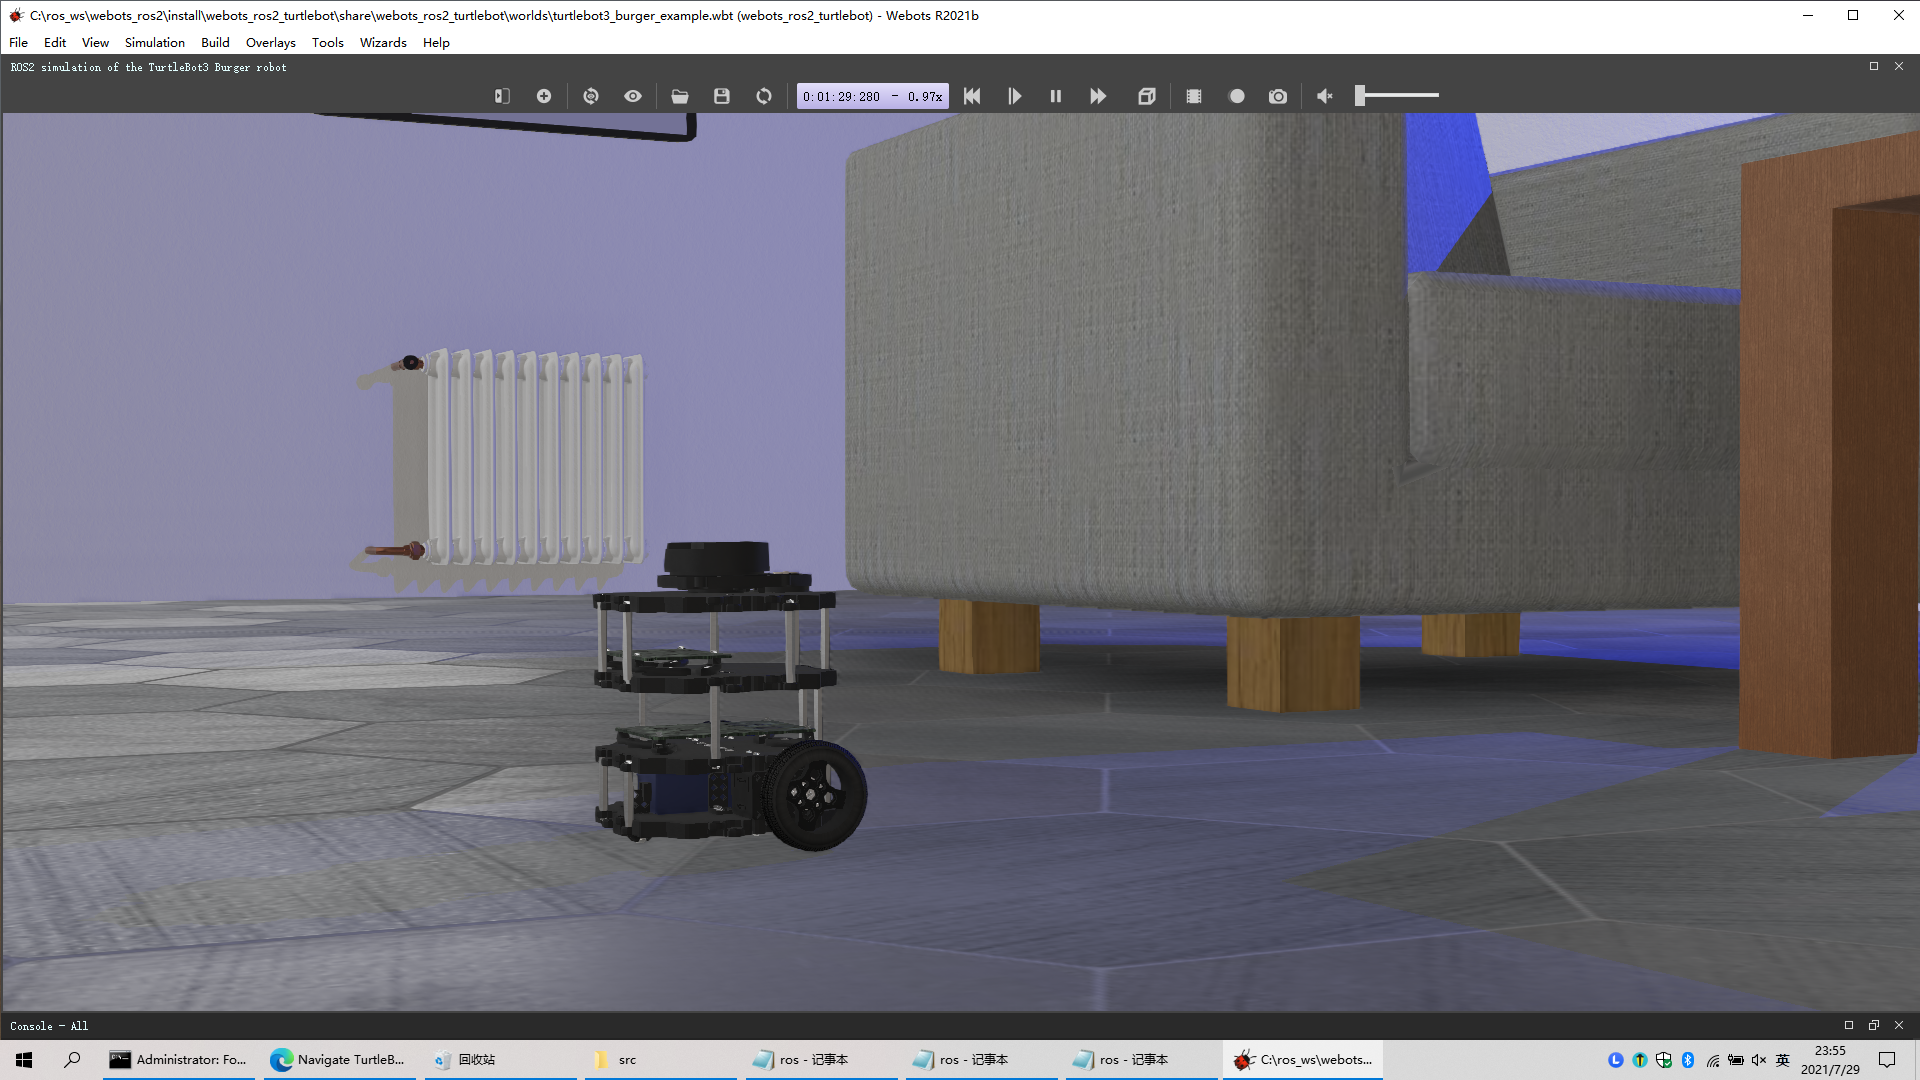Save the world with floppy icon
Image resolution: width=1920 pixels, height=1080 pixels.
pyautogui.click(x=722, y=96)
